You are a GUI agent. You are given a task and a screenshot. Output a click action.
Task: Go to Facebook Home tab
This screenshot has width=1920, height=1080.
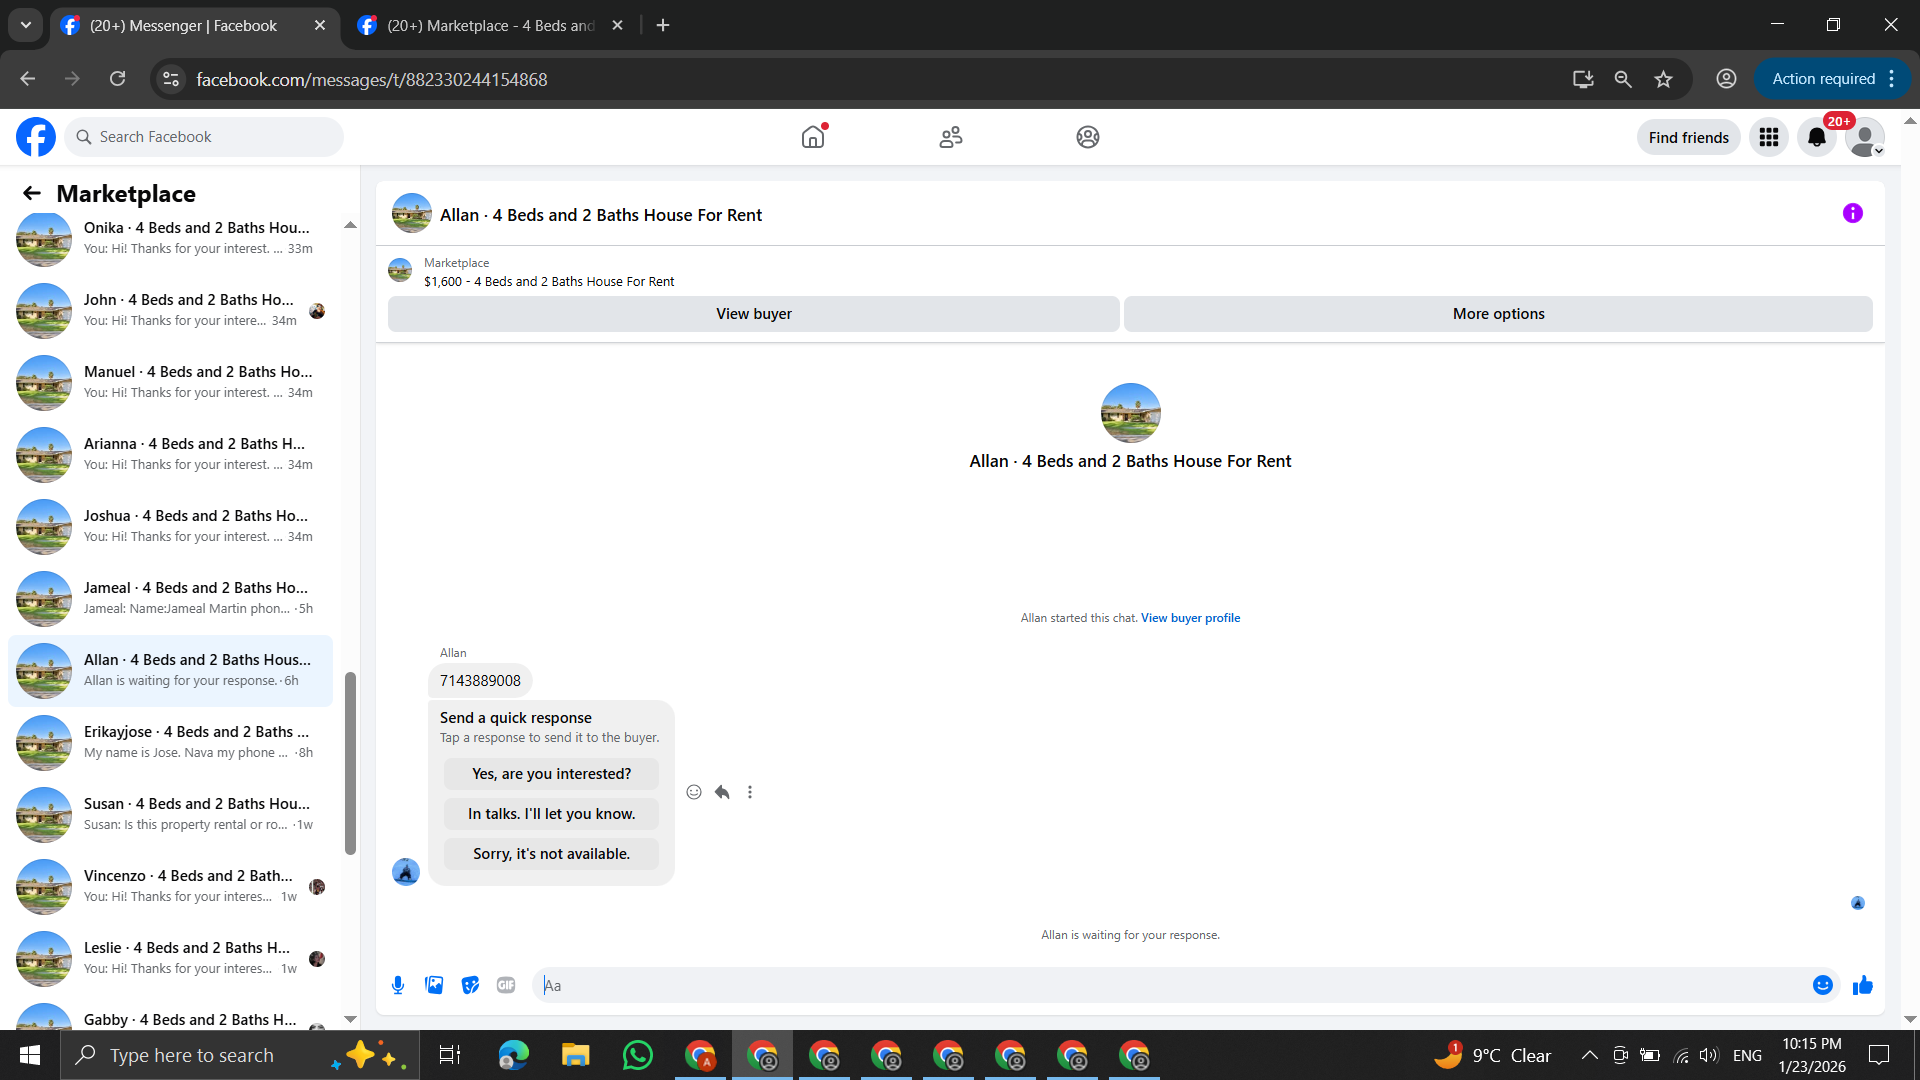813,137
